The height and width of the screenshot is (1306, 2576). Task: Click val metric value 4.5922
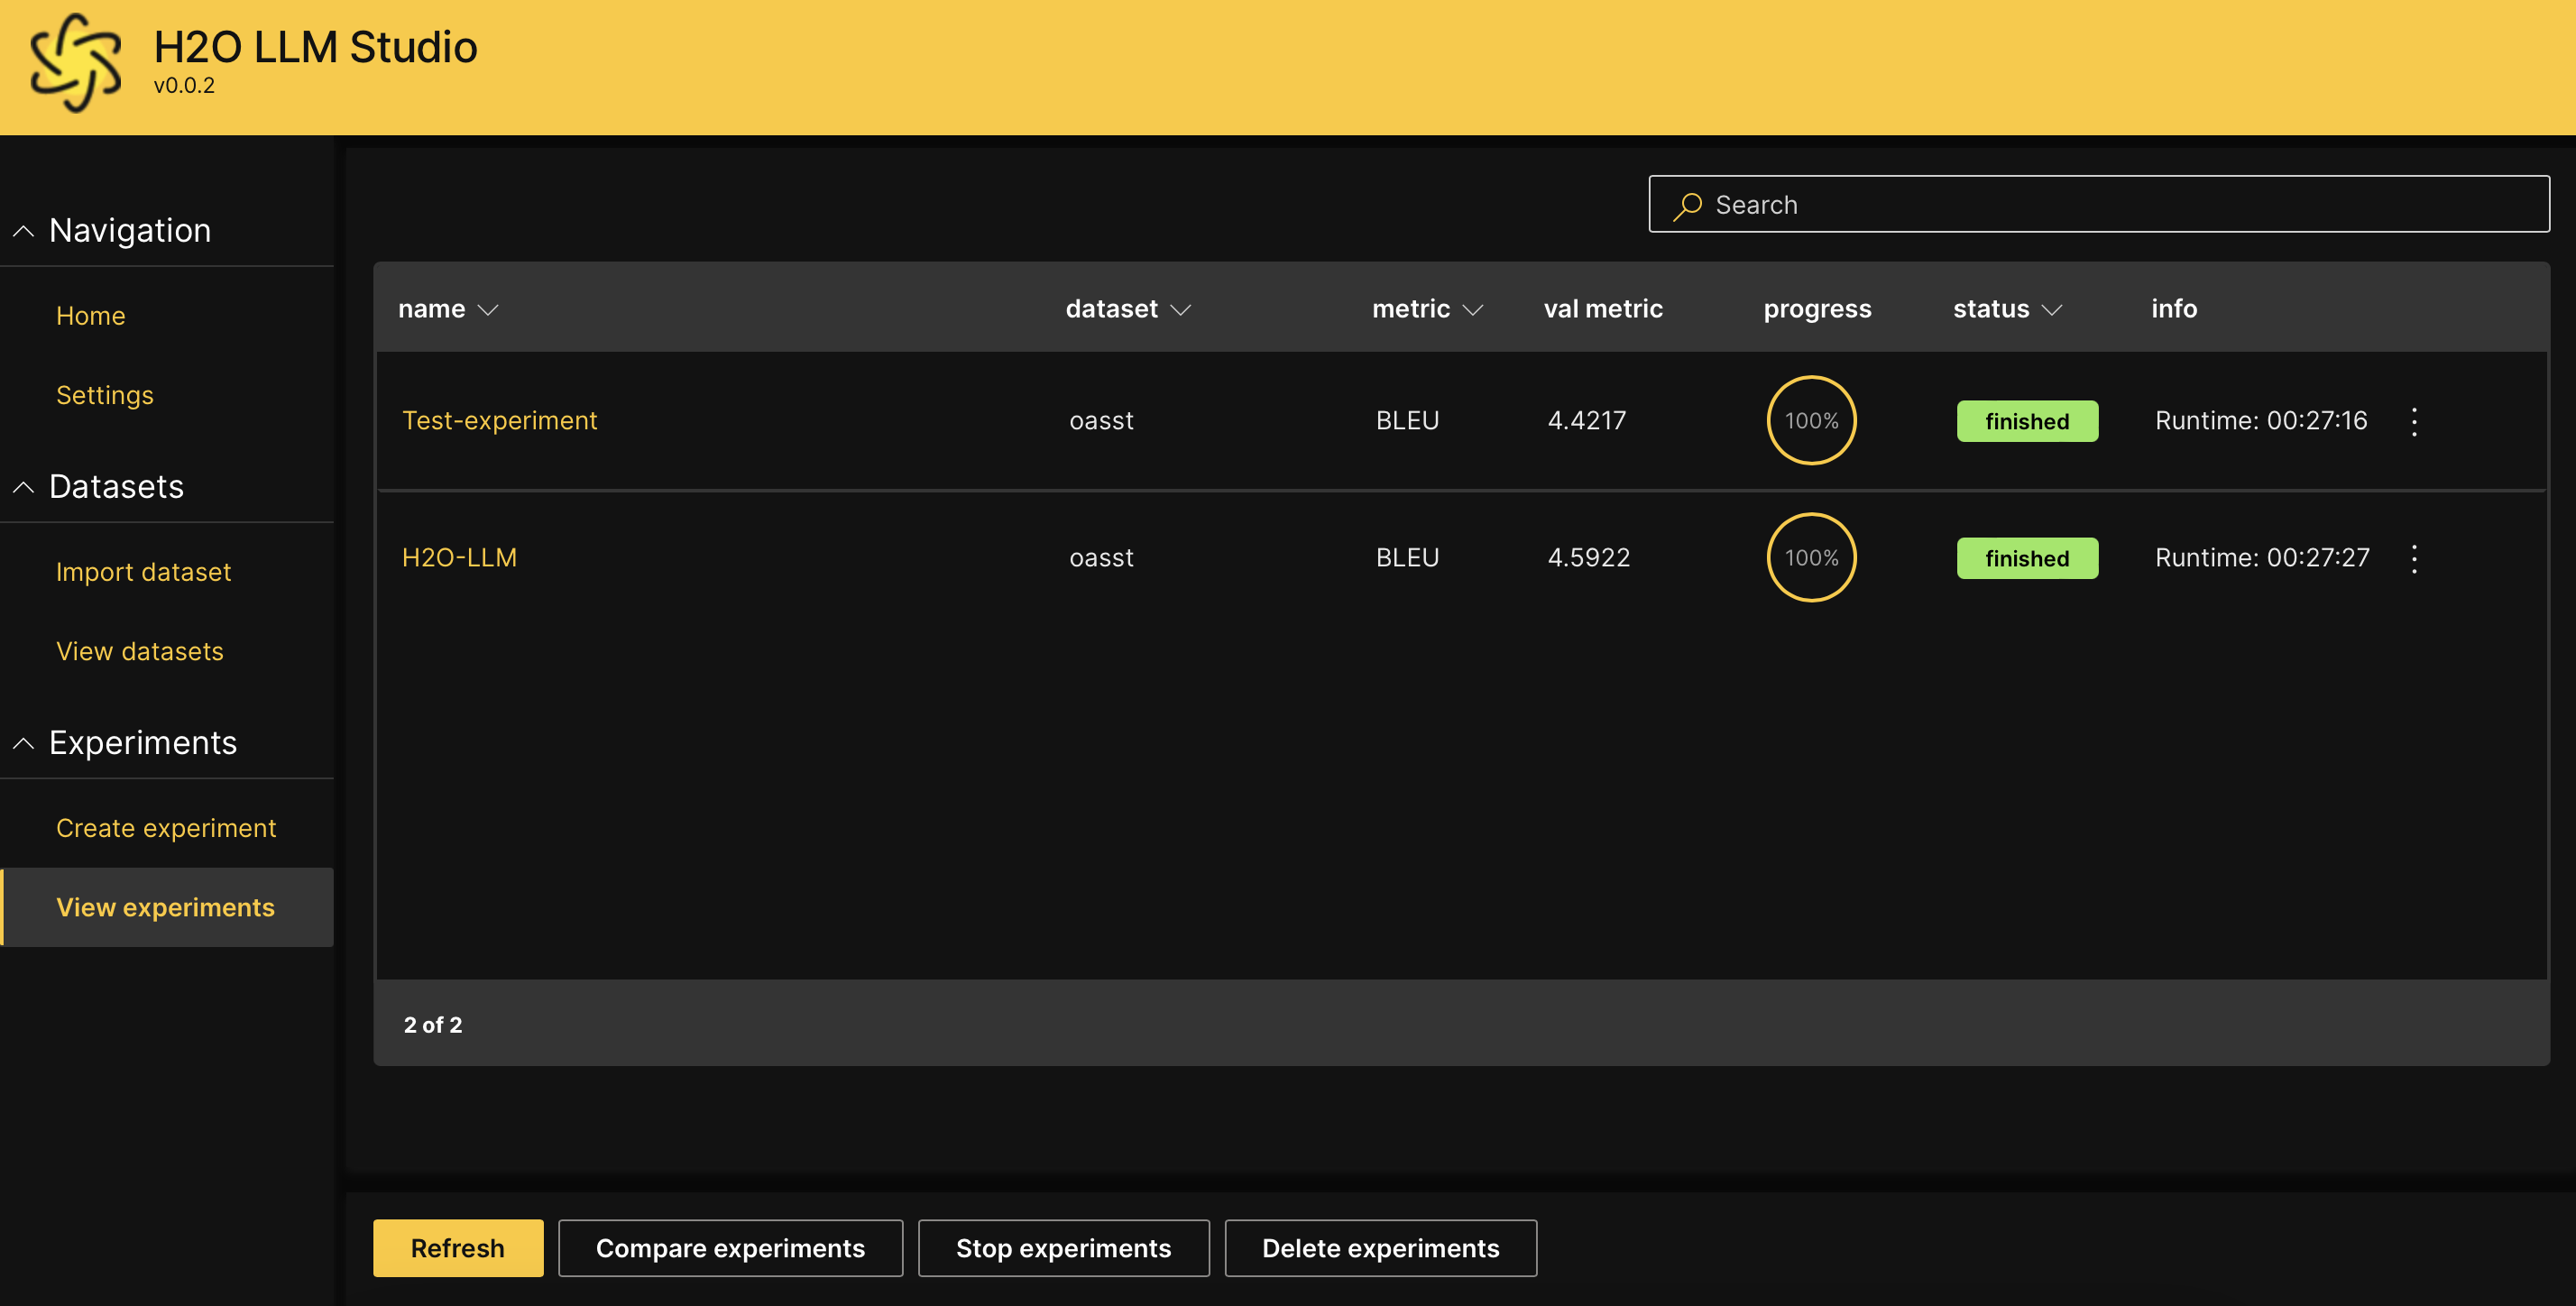tap(1589, 558)
